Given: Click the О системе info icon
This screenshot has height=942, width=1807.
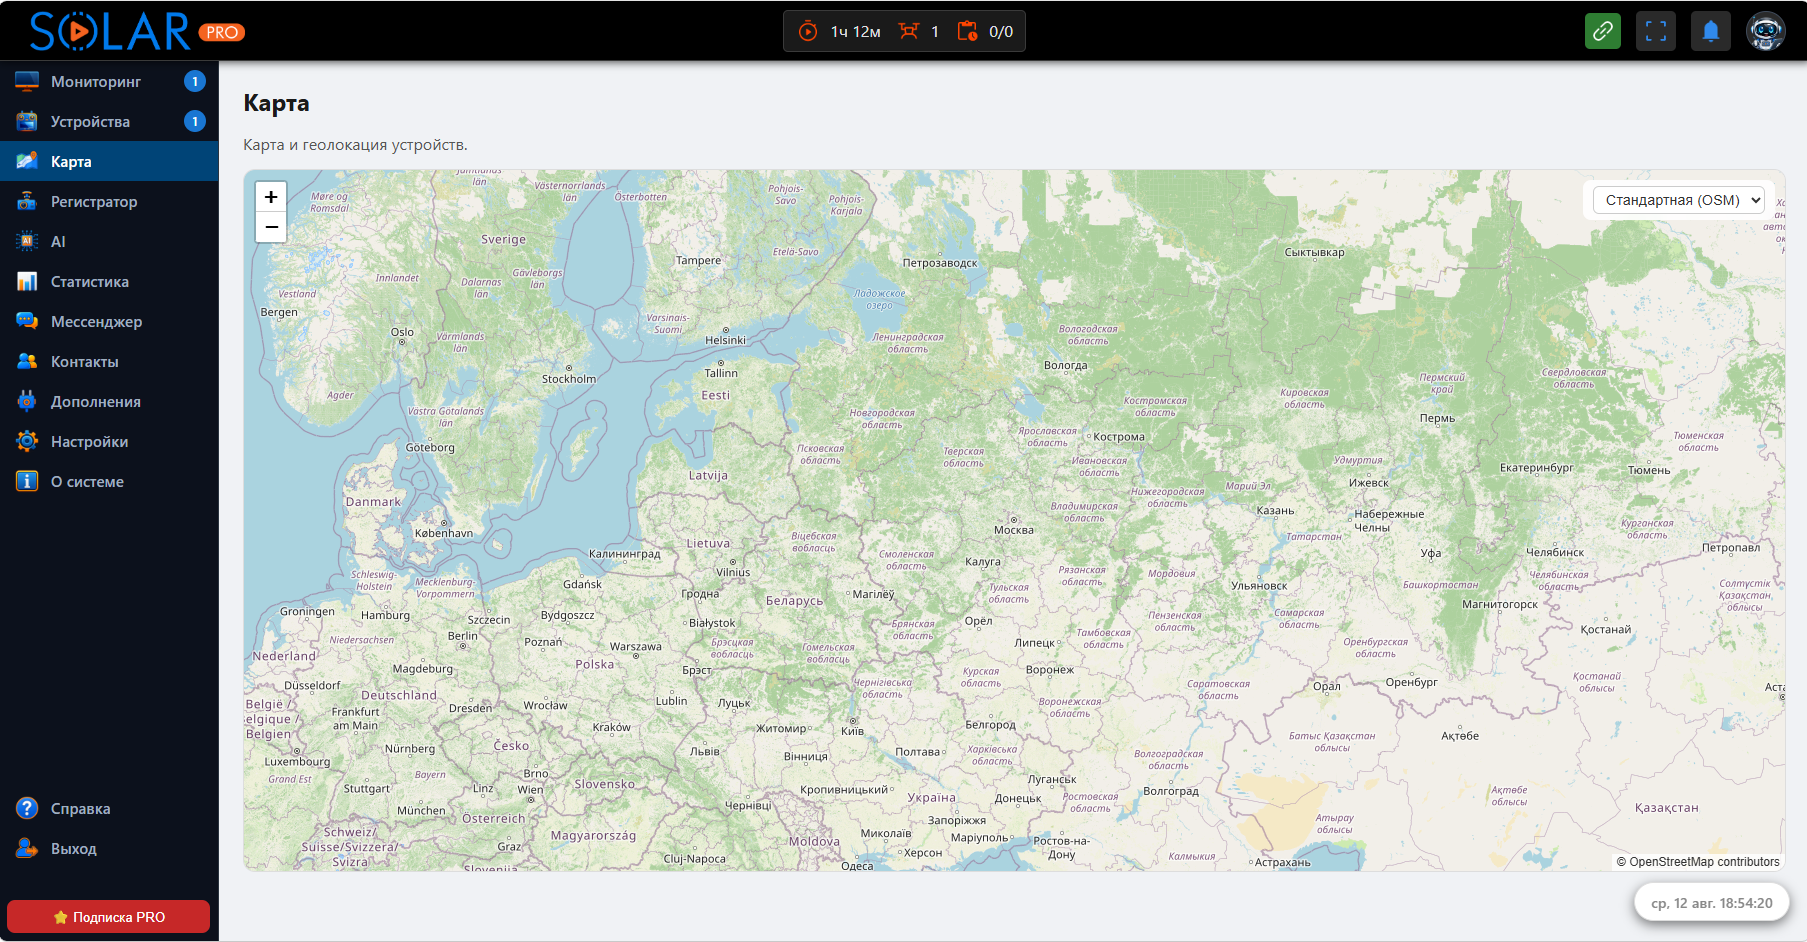Looking at the screenshot, I should tap(27, 481).
